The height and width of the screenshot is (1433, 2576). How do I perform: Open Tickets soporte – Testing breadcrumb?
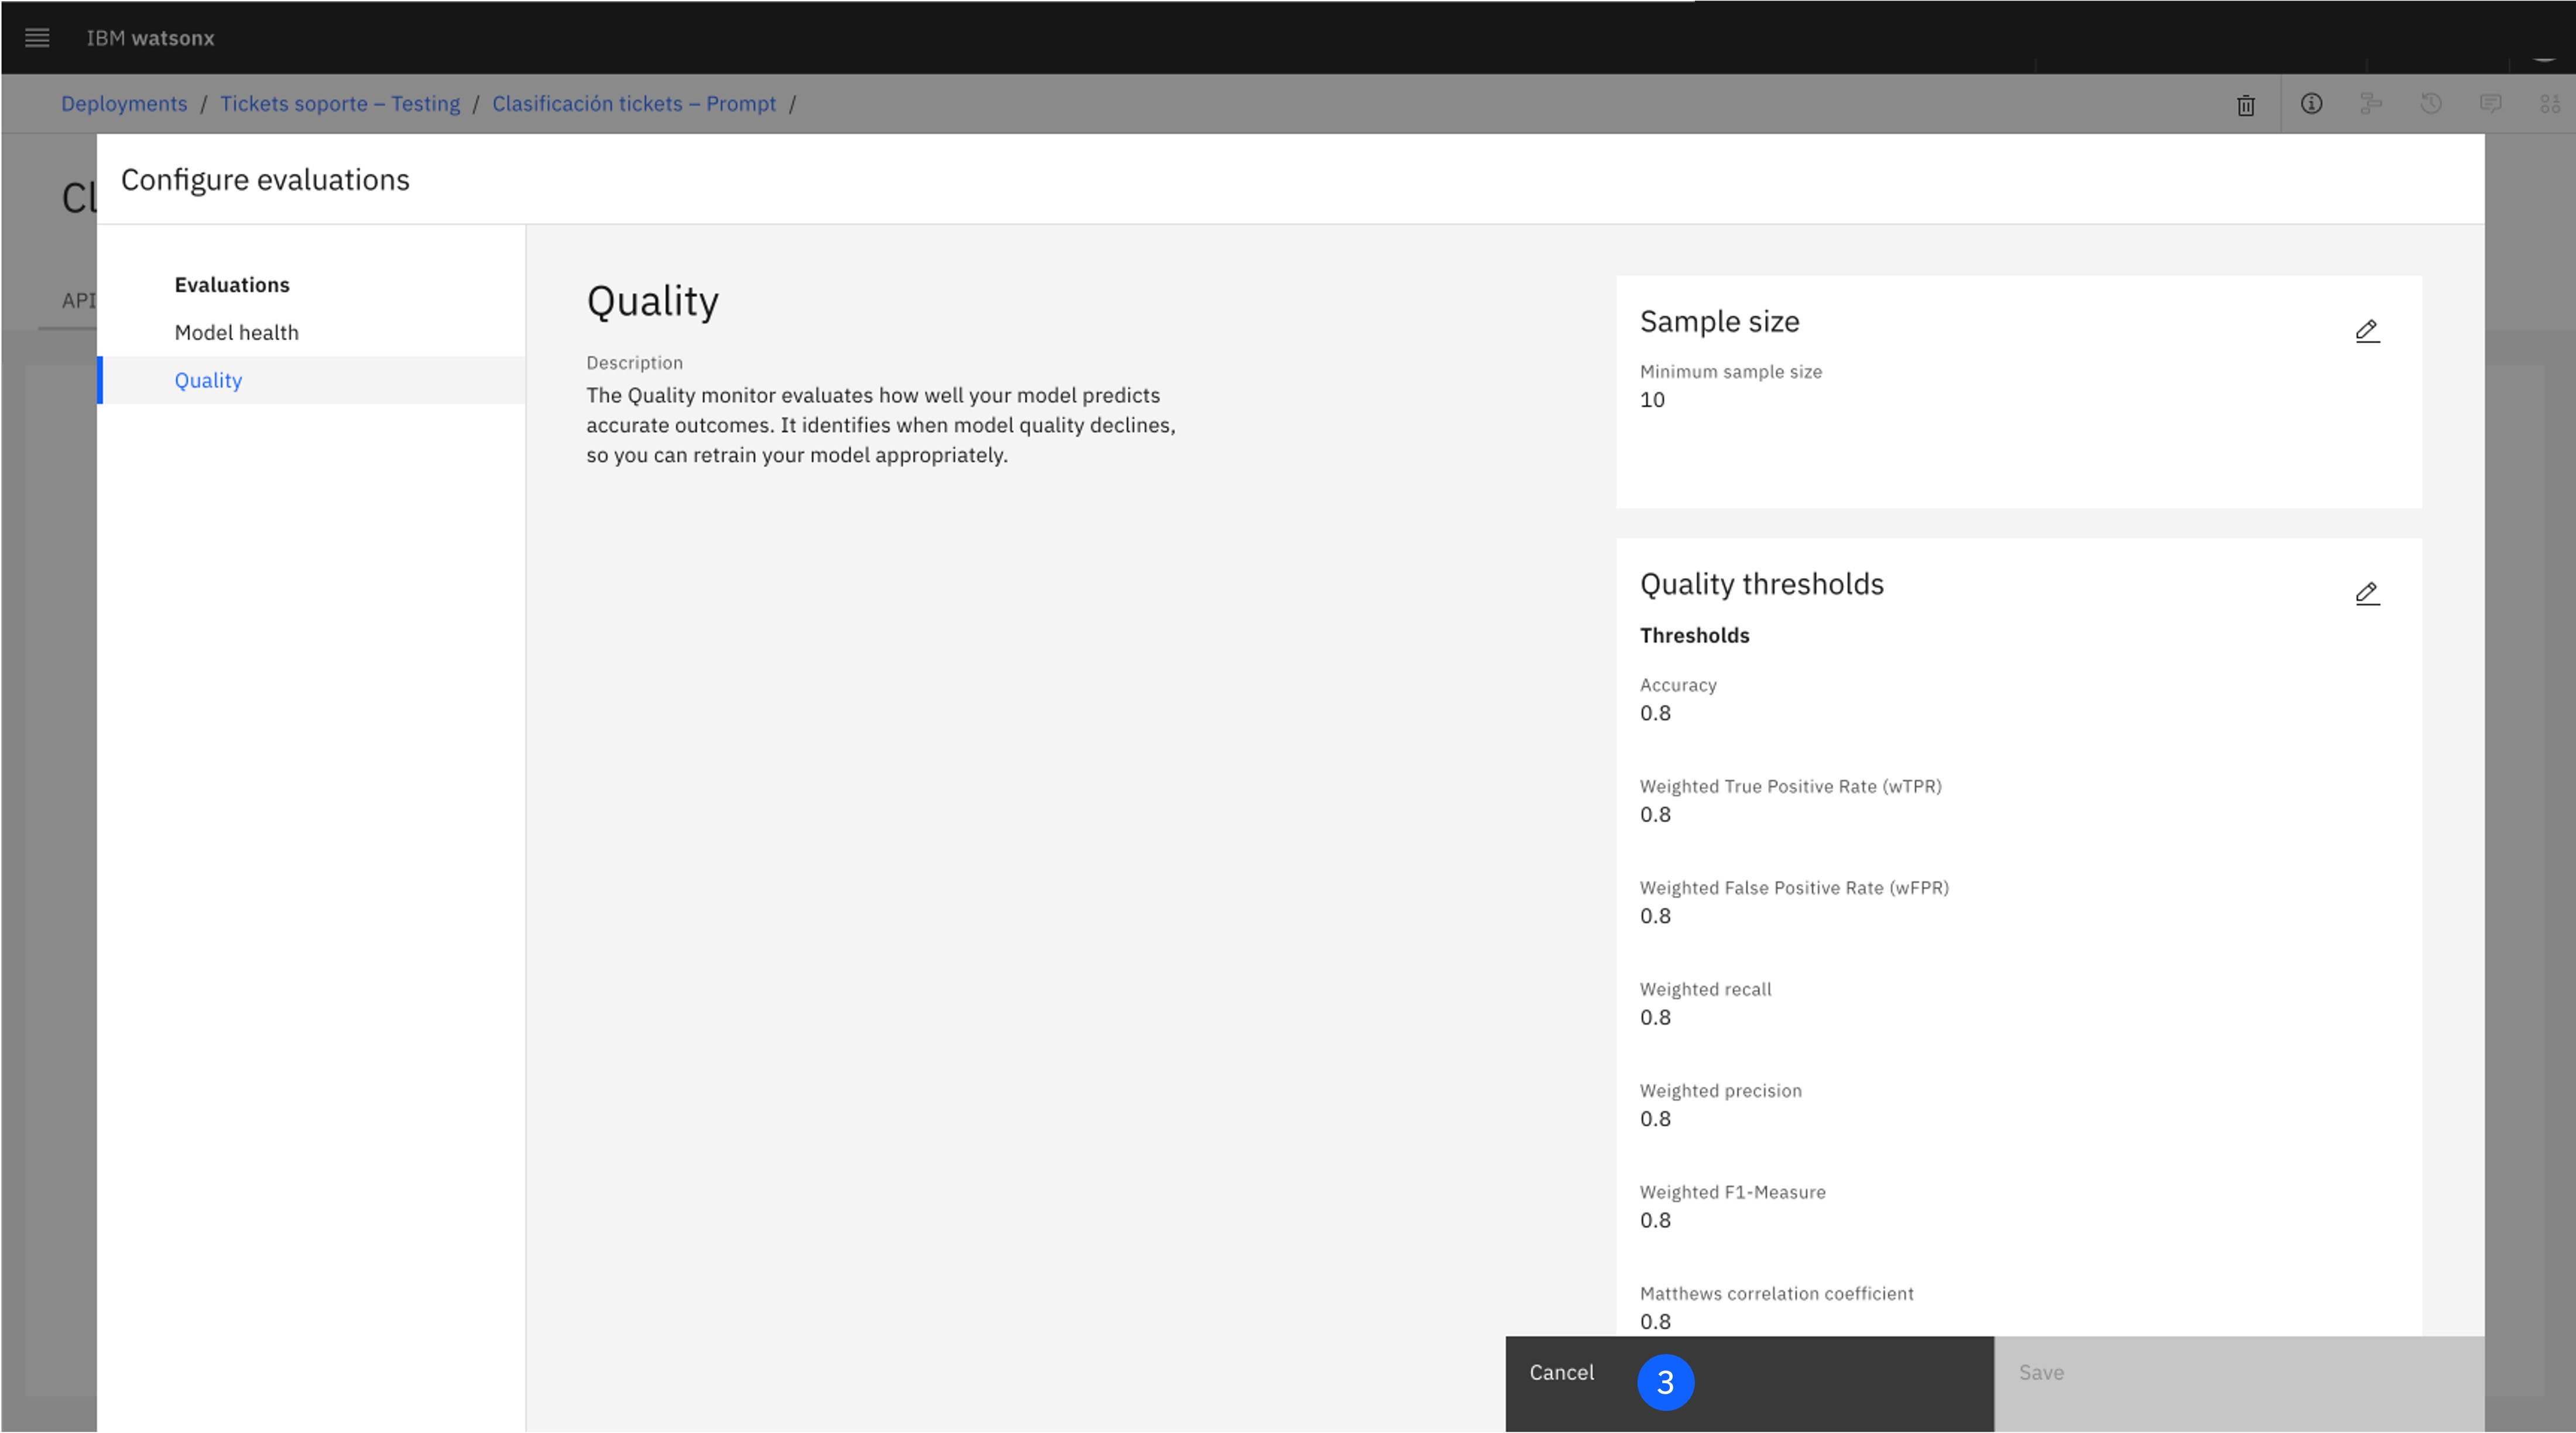coord(340,104)
